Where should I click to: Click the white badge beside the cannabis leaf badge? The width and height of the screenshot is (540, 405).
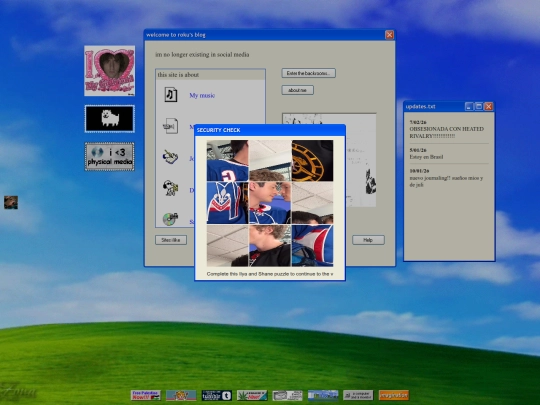point(288,395)
